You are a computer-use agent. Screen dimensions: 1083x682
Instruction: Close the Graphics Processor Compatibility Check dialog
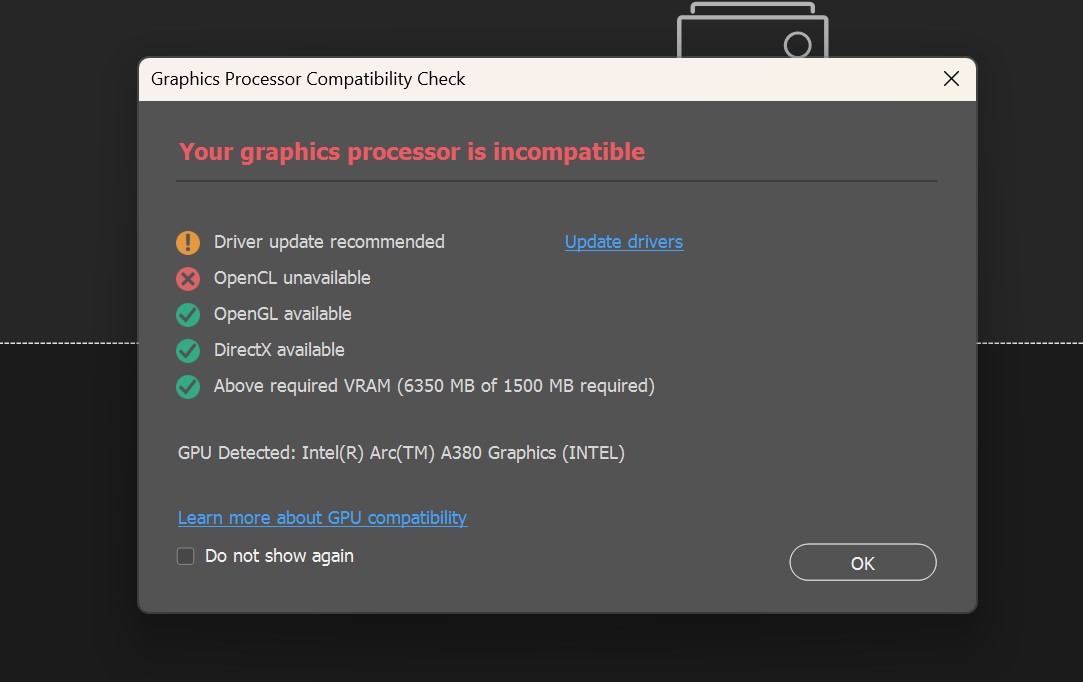click(x=951, y=79)
